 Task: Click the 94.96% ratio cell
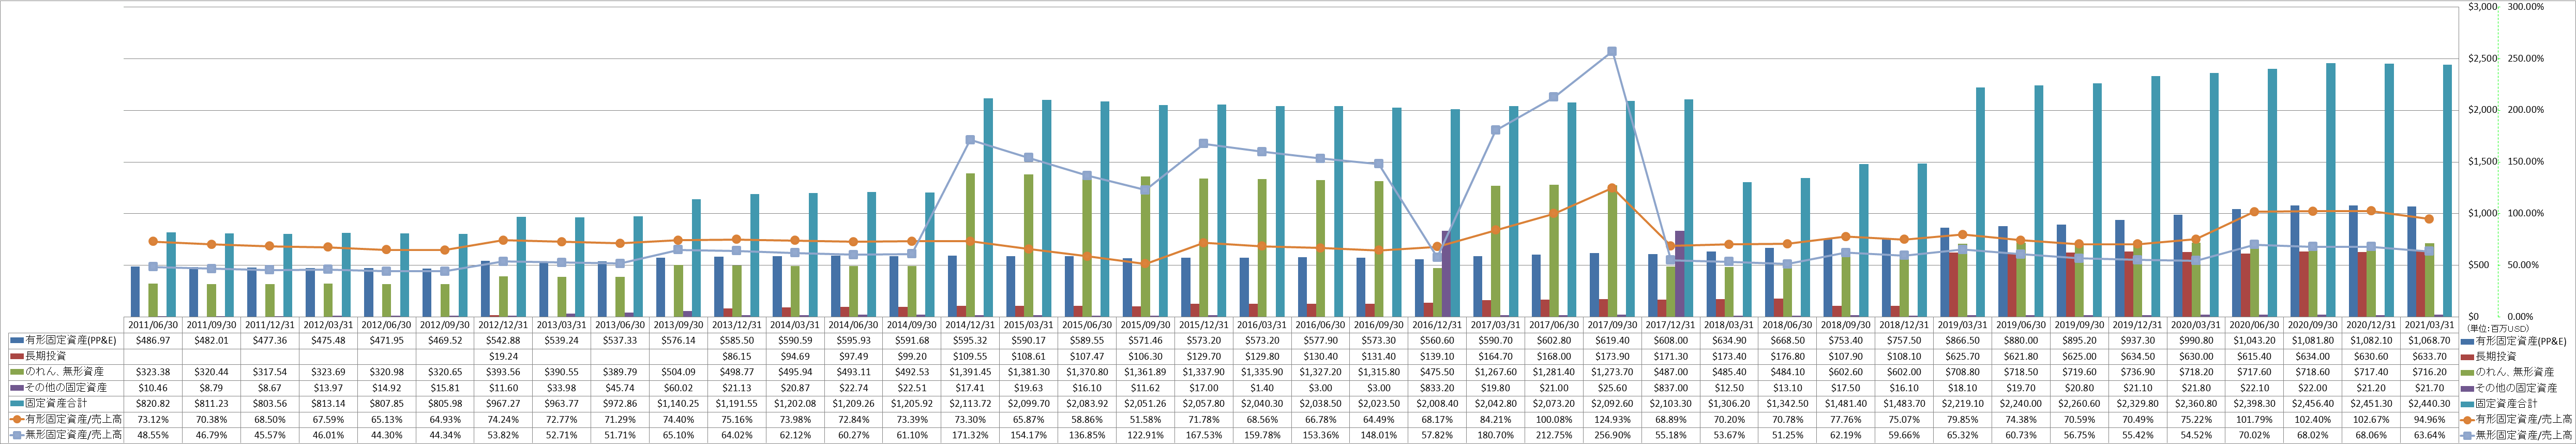[x=2428, y=419]
